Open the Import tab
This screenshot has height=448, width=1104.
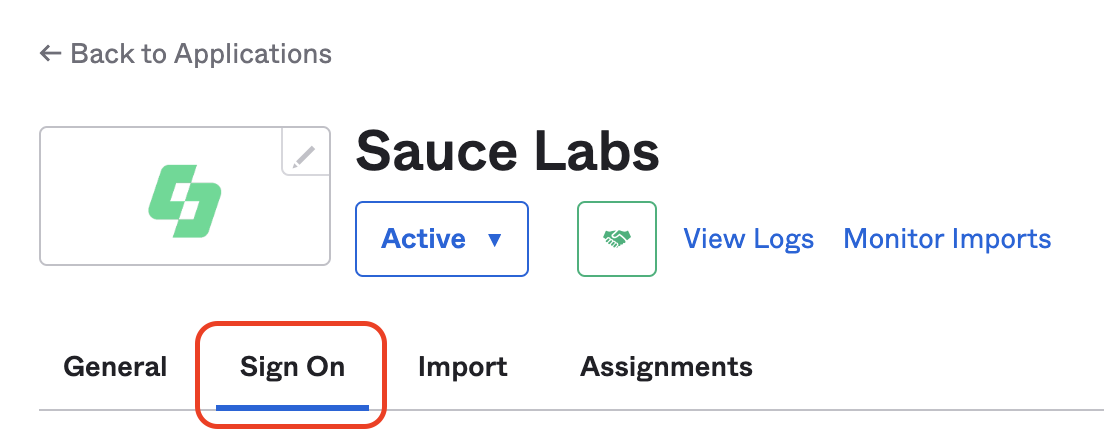[x=462, y=367]
